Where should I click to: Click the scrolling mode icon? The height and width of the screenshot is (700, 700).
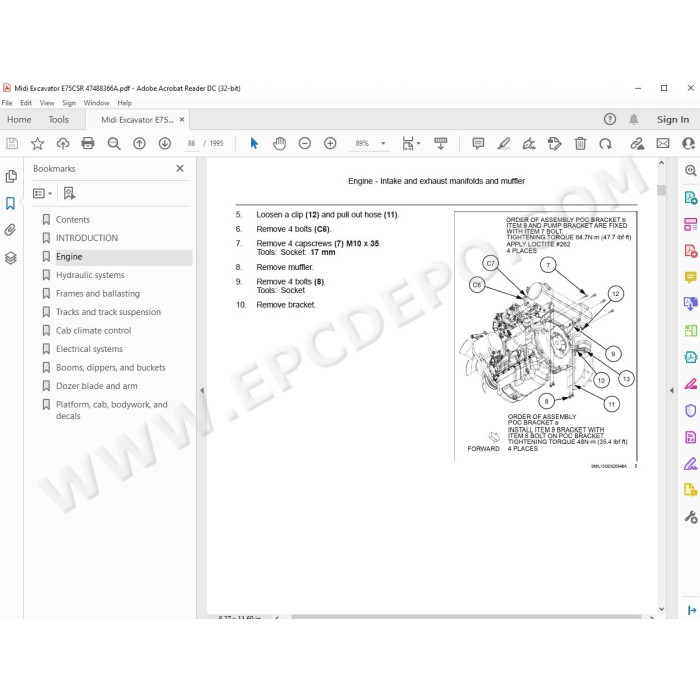point(441,143)
